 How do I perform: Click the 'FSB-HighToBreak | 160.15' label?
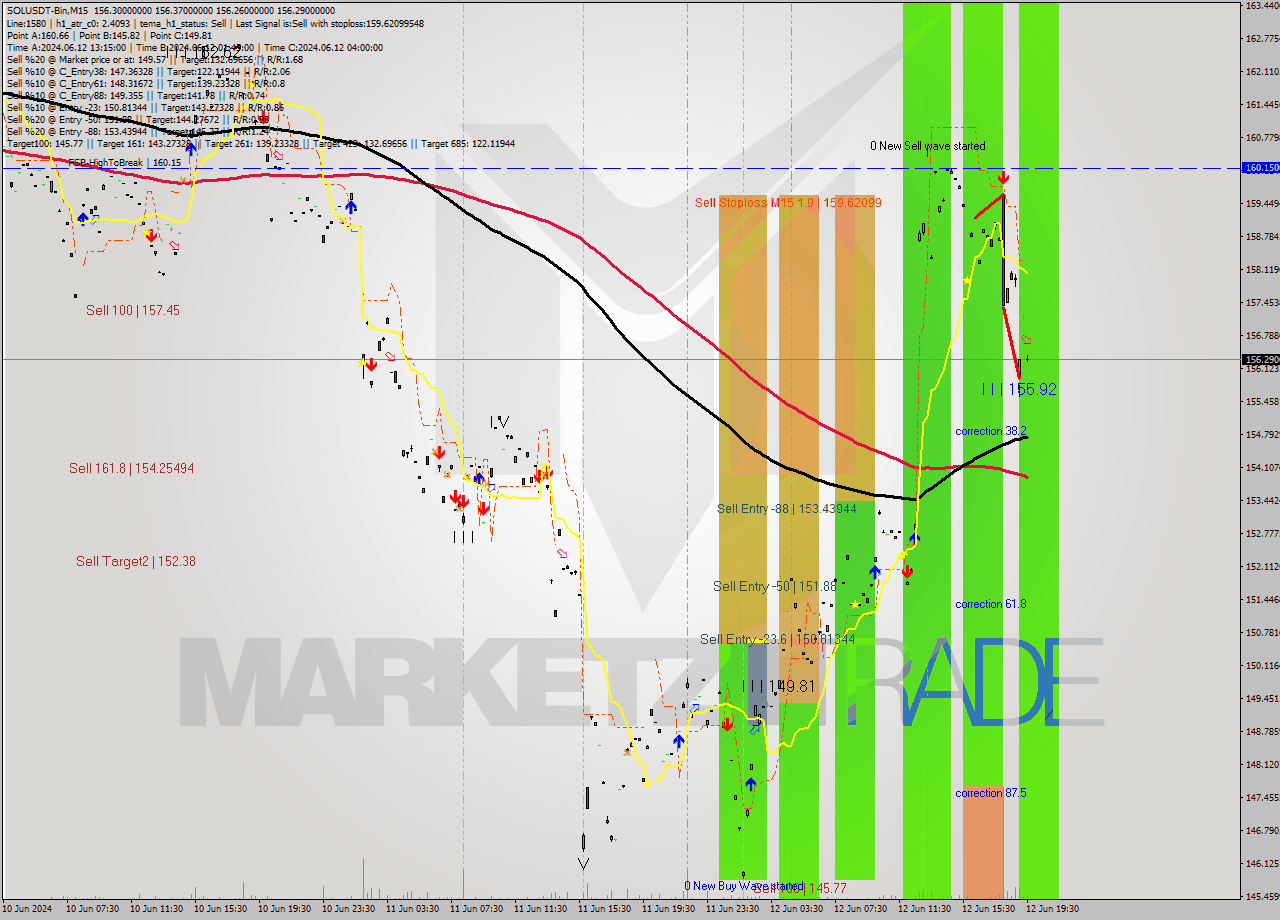tap(124, 162)
